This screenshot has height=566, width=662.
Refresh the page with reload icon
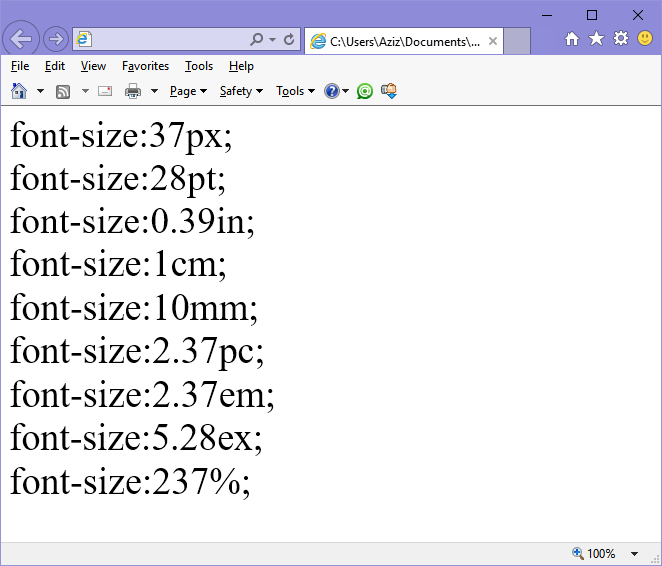coord(289,39)
